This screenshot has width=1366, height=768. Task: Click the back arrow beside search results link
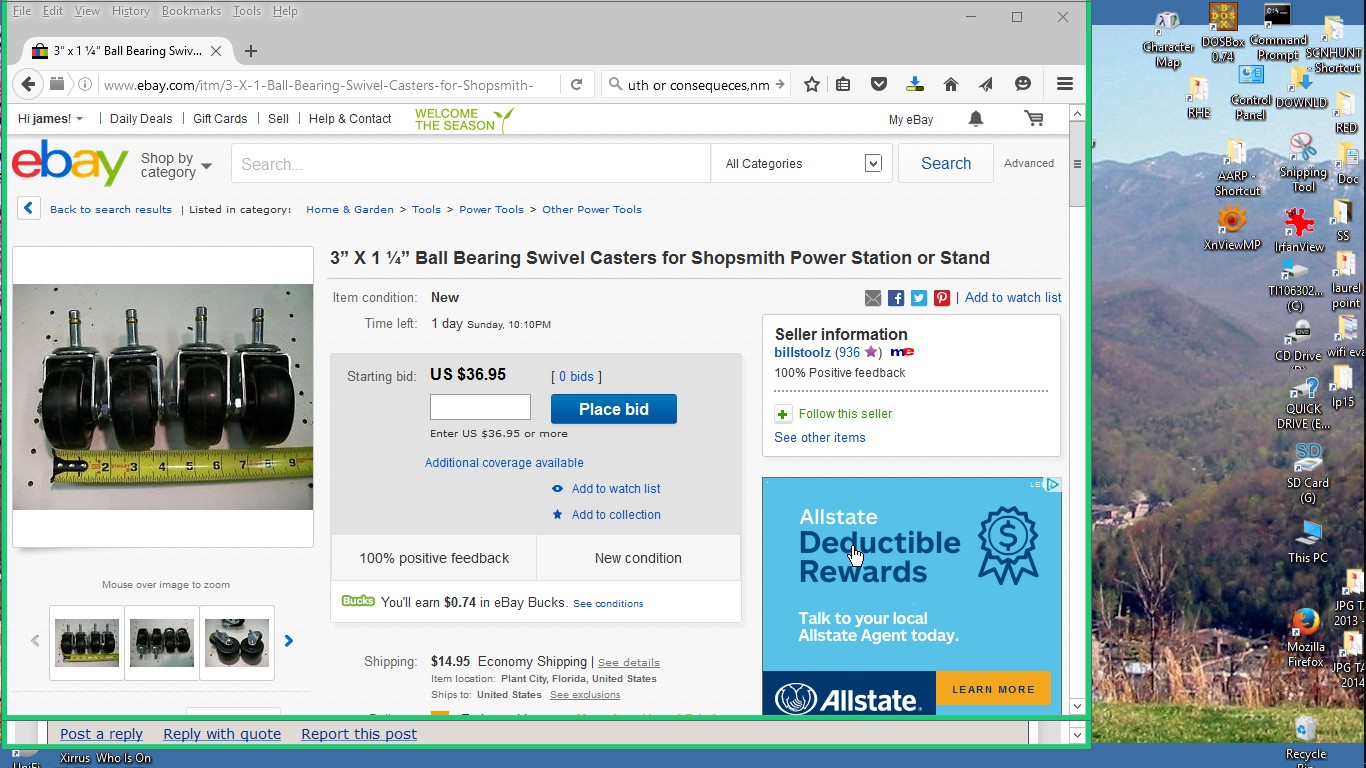tap(29, 208)
